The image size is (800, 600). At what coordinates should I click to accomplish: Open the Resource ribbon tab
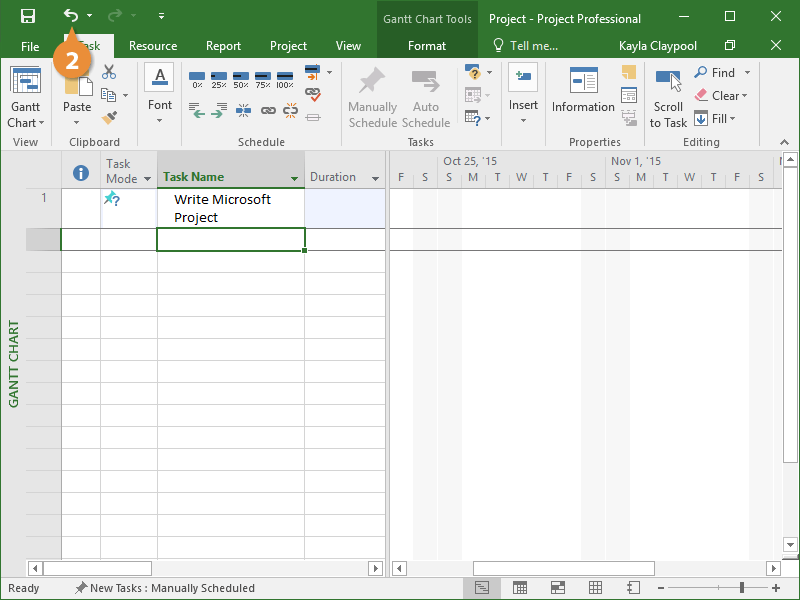tap(153, 46)
